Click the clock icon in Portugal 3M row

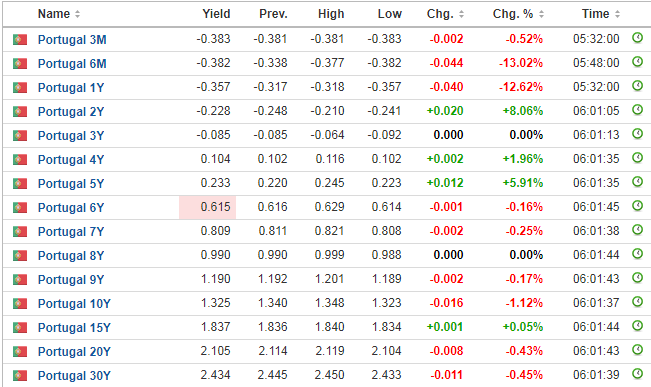[637, 38]
